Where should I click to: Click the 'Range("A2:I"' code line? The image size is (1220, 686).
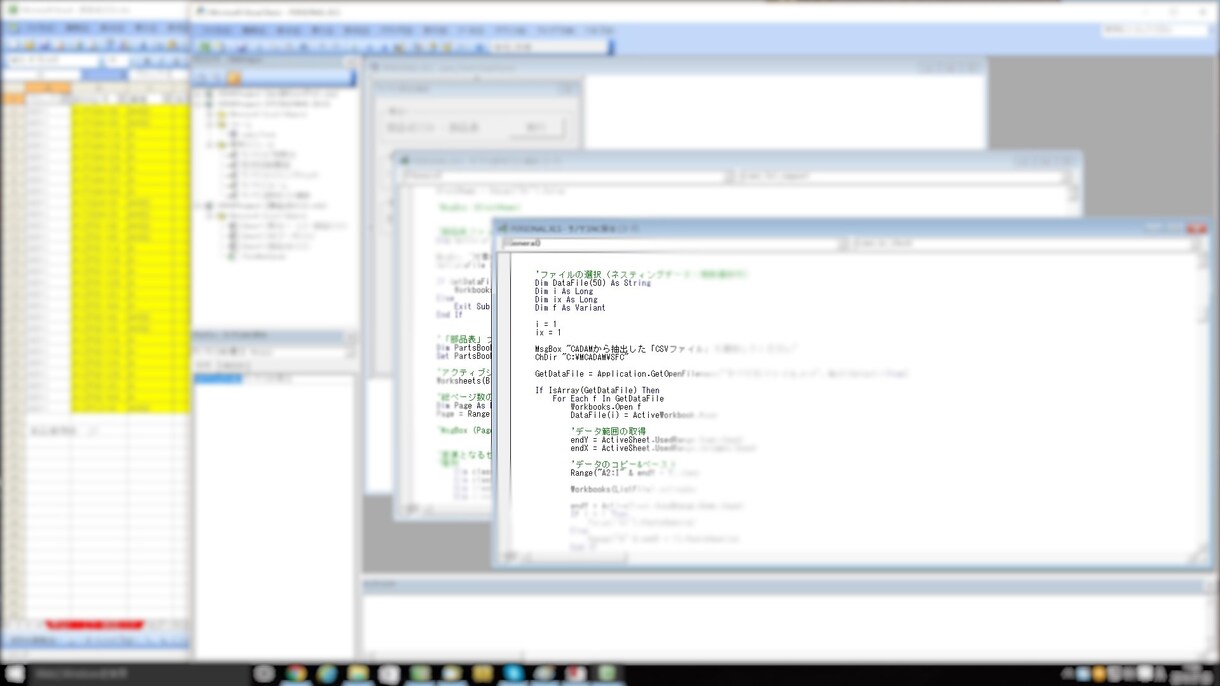point(634,472)
